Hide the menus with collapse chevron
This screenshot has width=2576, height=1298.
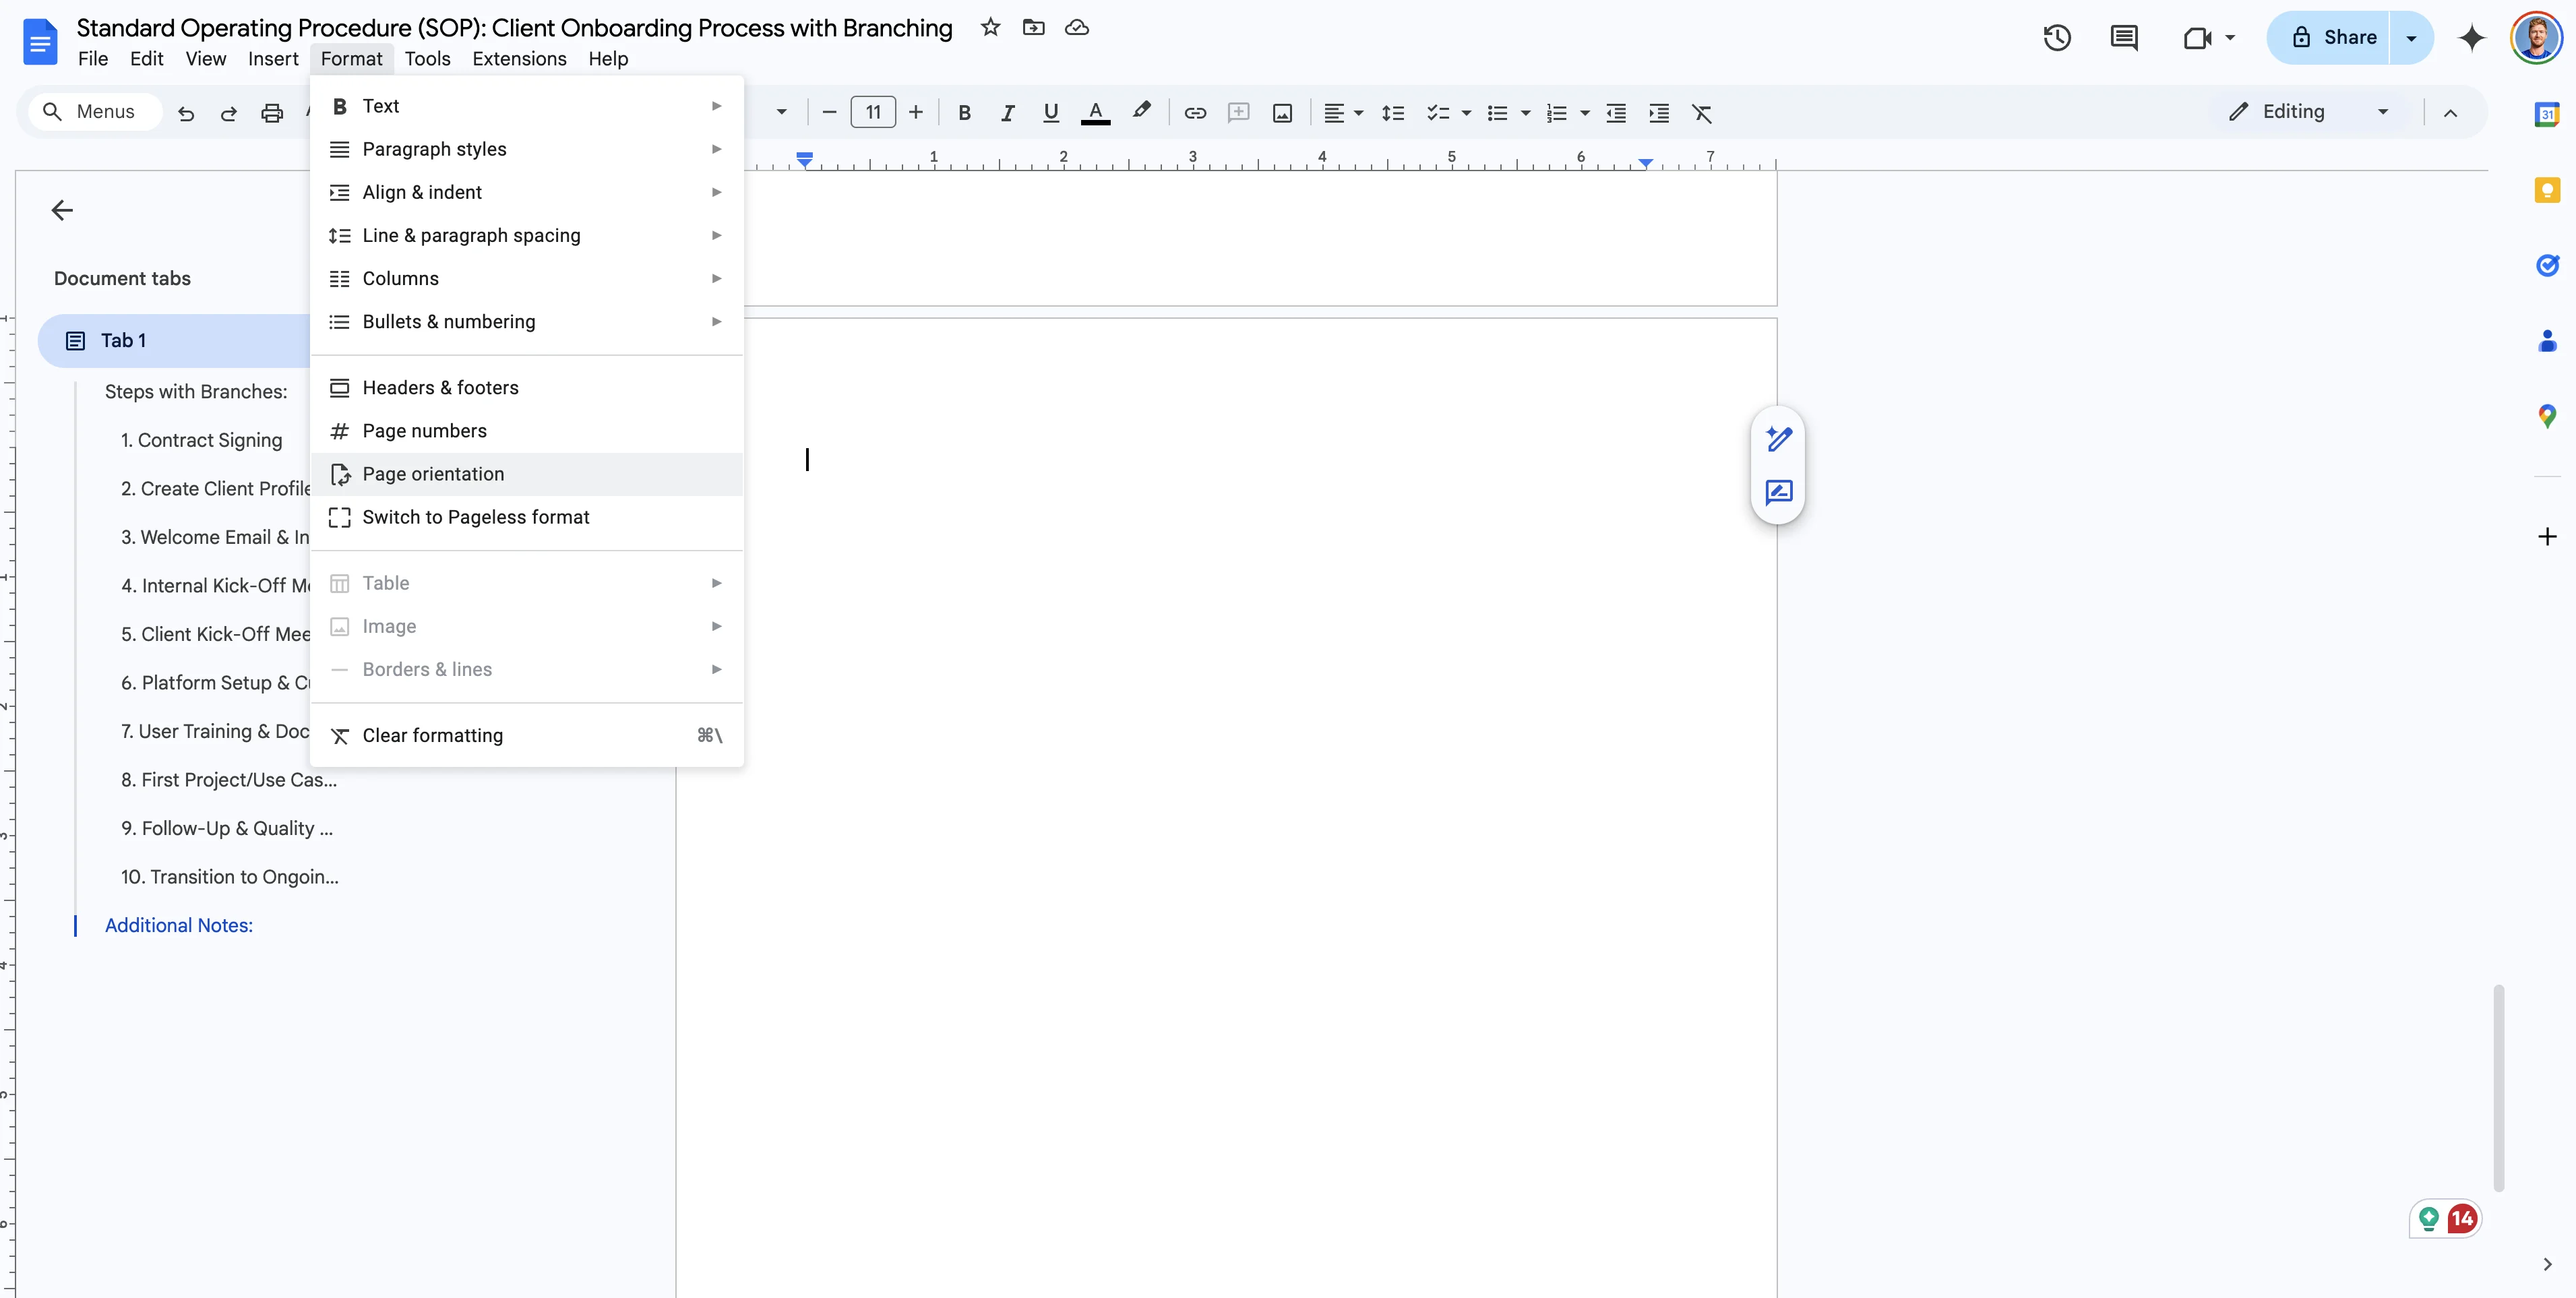pos(2450,113)
